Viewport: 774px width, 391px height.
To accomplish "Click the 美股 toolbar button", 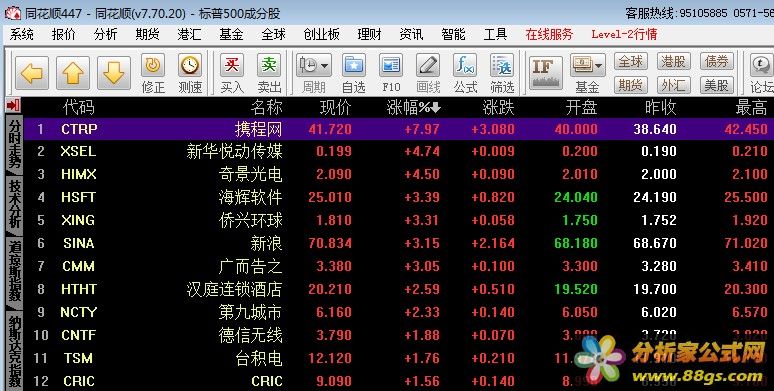I will click(717, 85).
